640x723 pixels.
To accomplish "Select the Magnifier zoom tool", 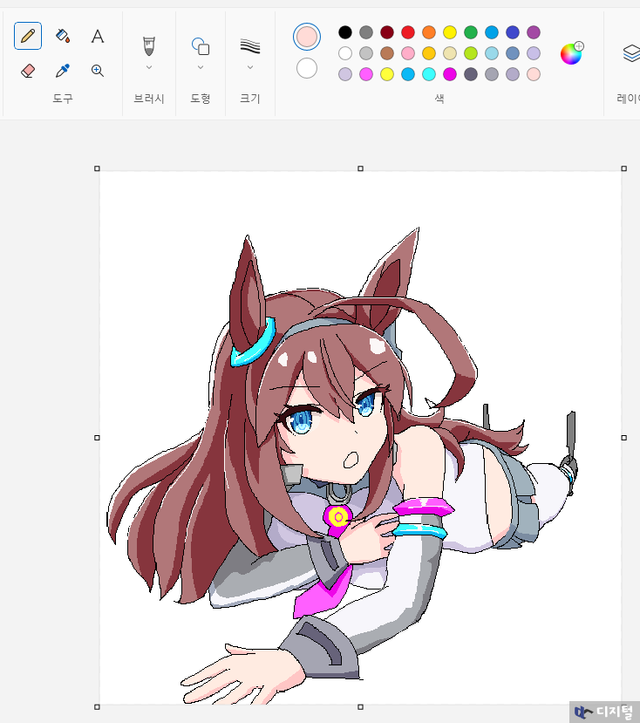I will pyautogui.click(x=97, y=71).
